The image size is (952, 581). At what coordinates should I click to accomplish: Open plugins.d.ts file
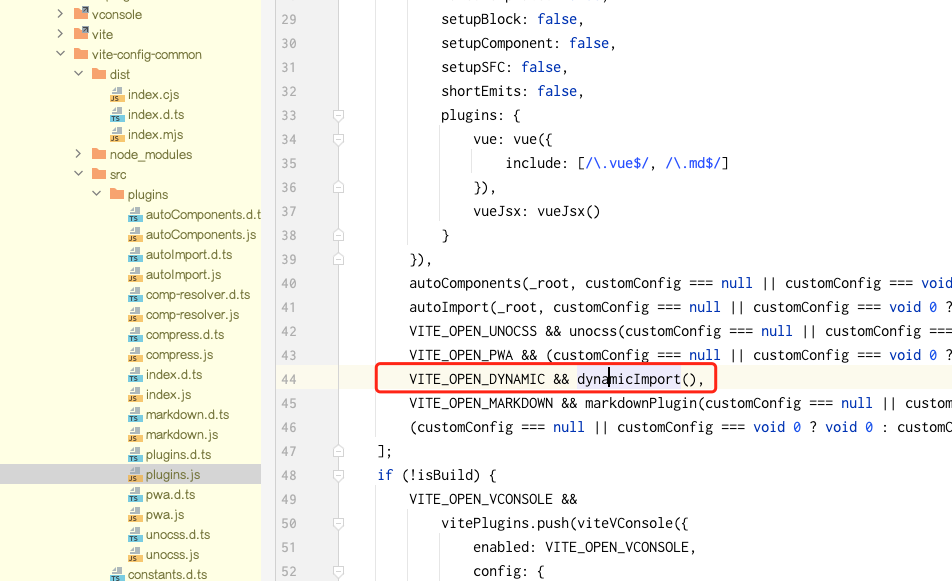pos(178,455)
